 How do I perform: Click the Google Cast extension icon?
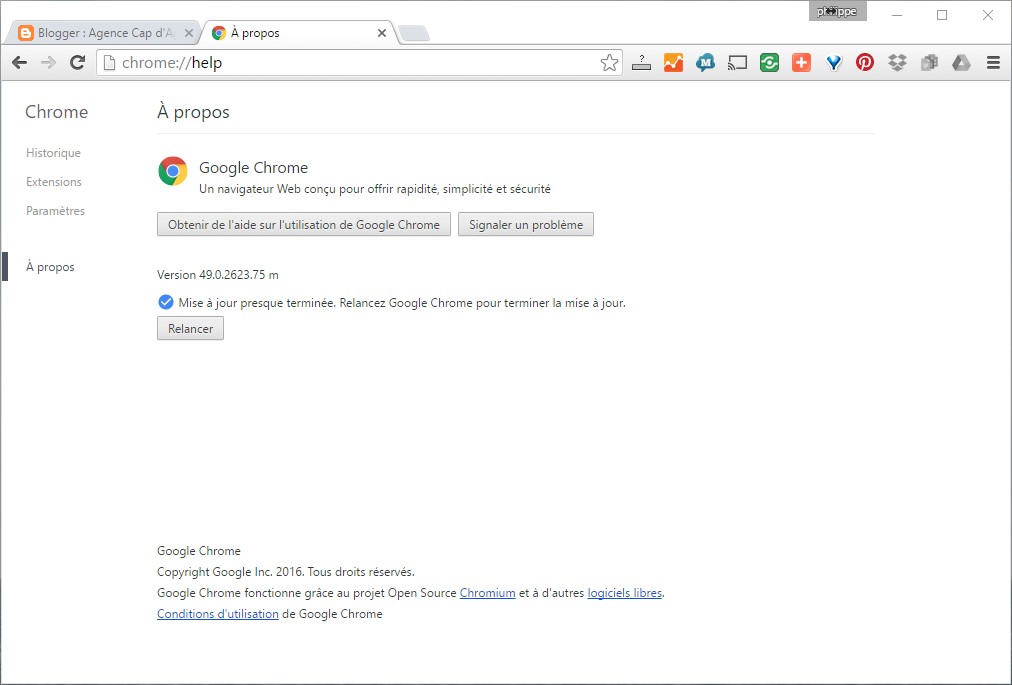737,63
